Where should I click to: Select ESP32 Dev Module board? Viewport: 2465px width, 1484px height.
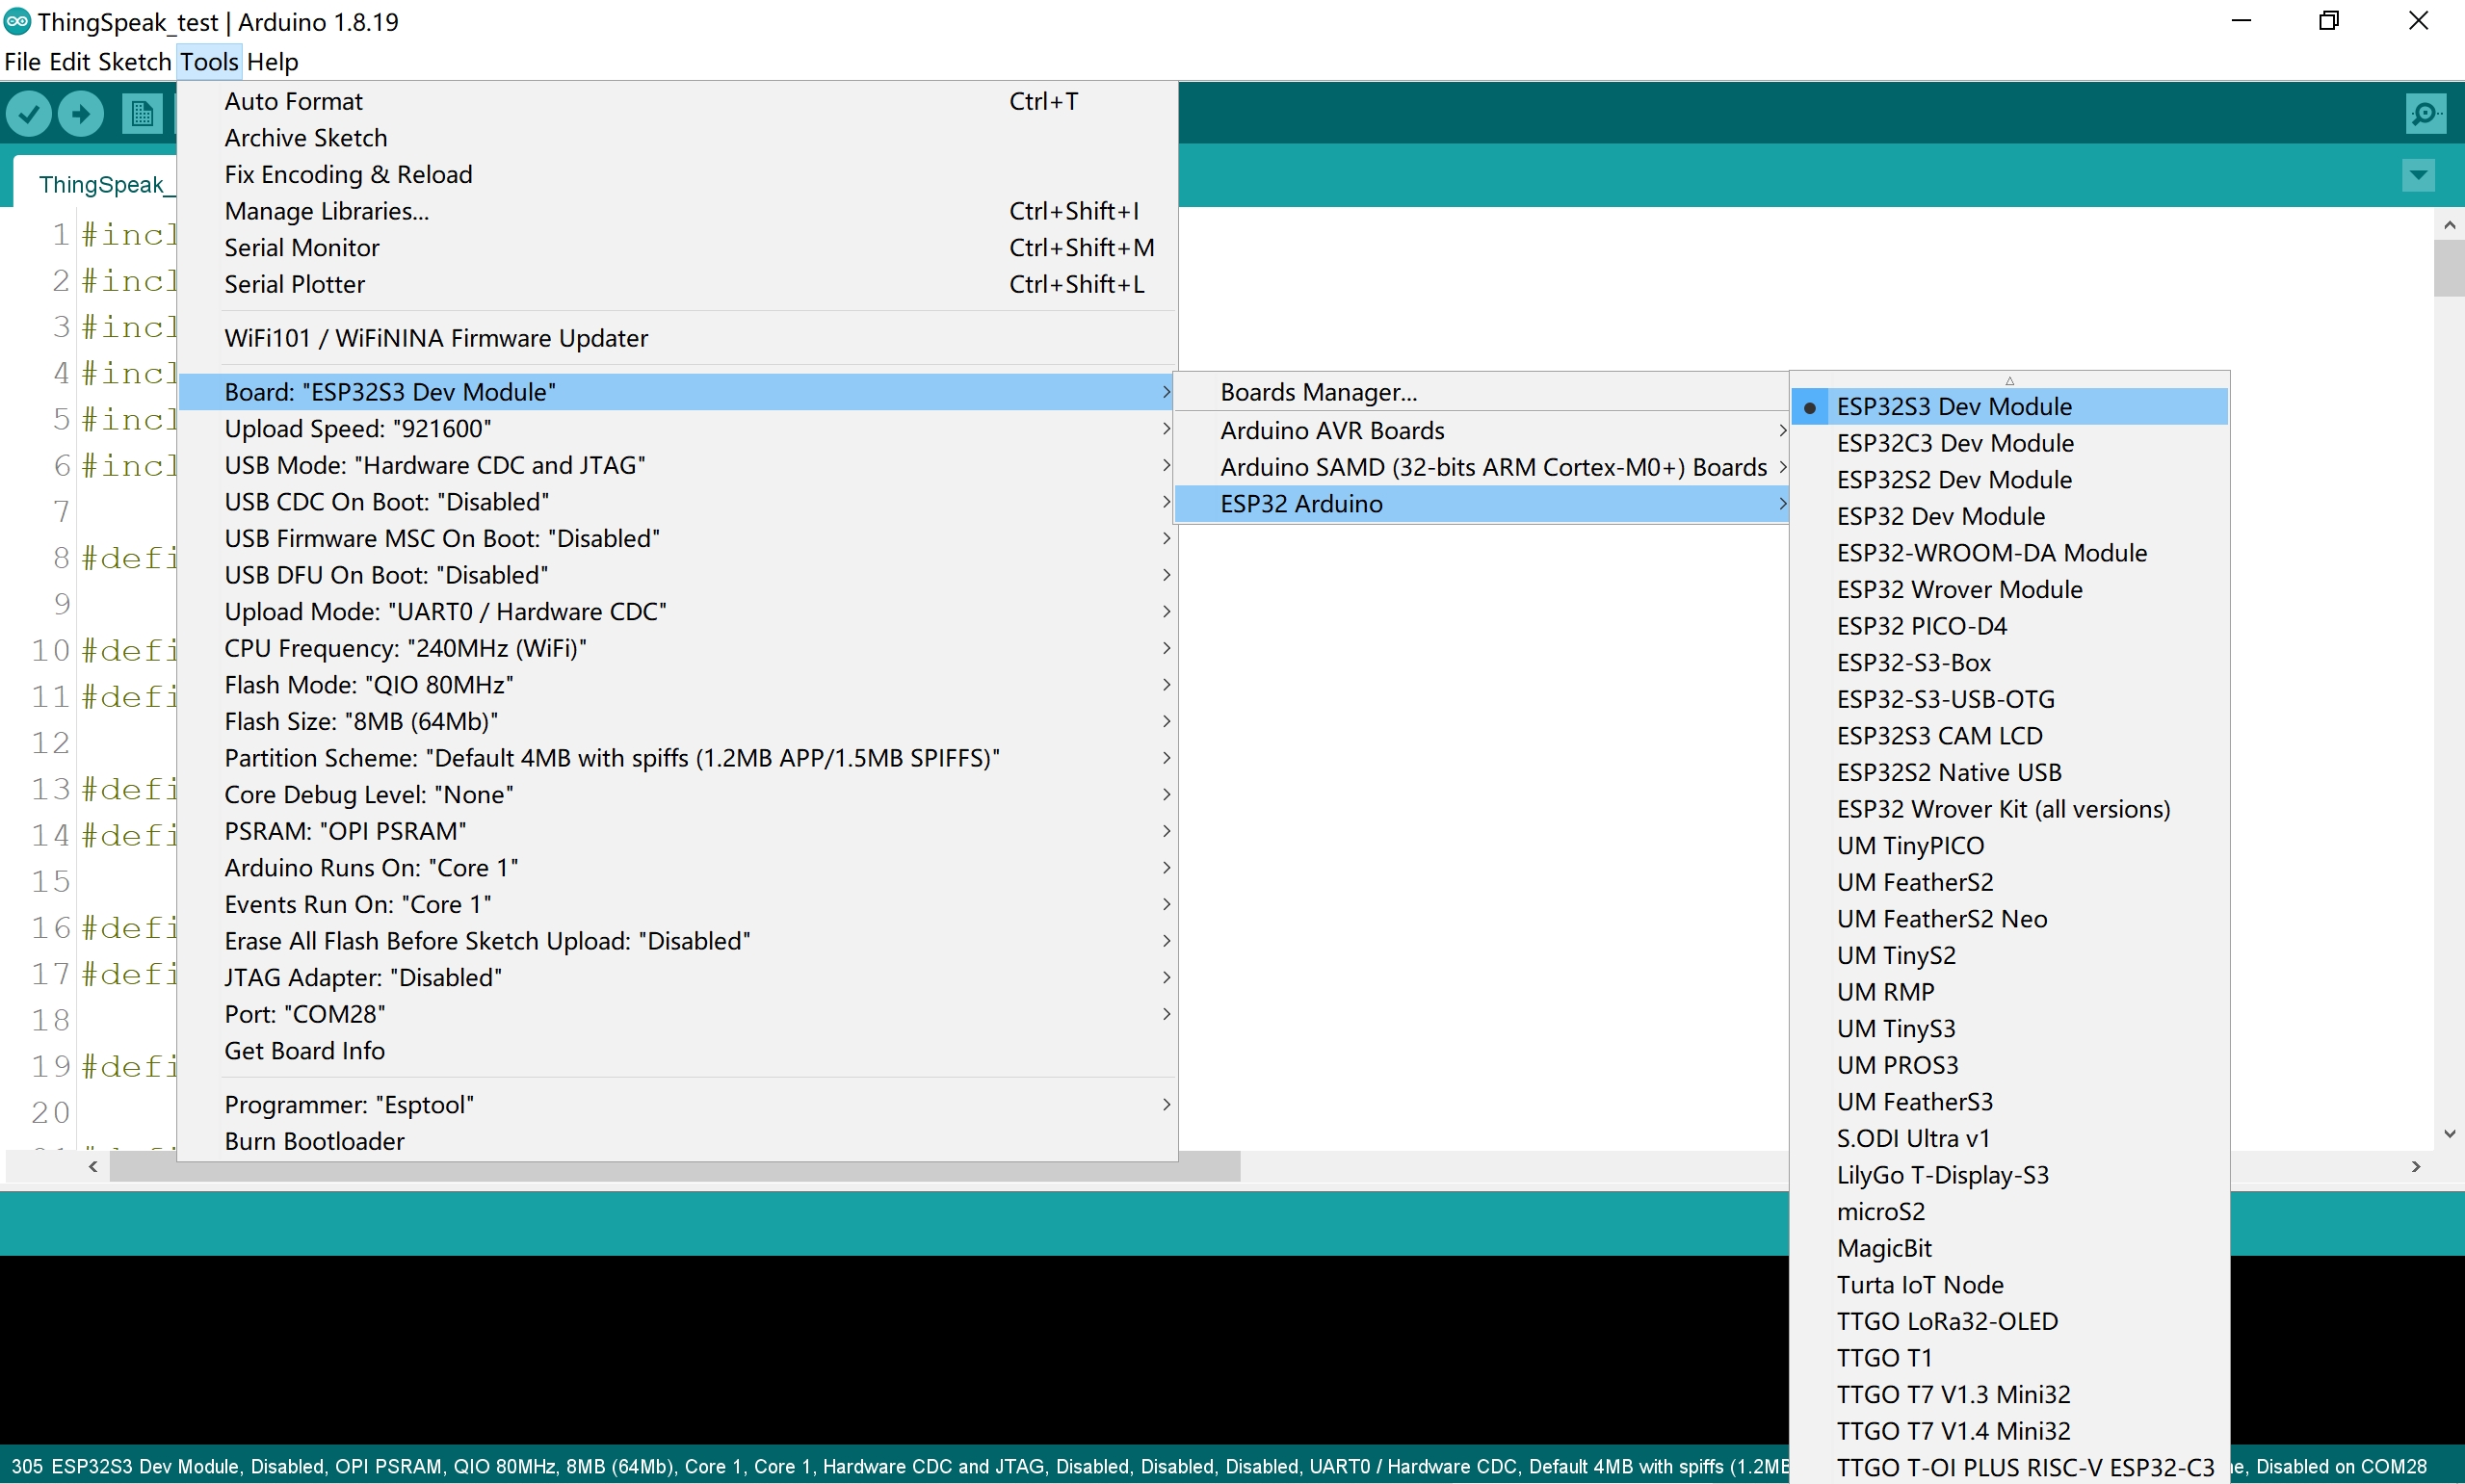pyautogui.click(x=2009, y=516)
